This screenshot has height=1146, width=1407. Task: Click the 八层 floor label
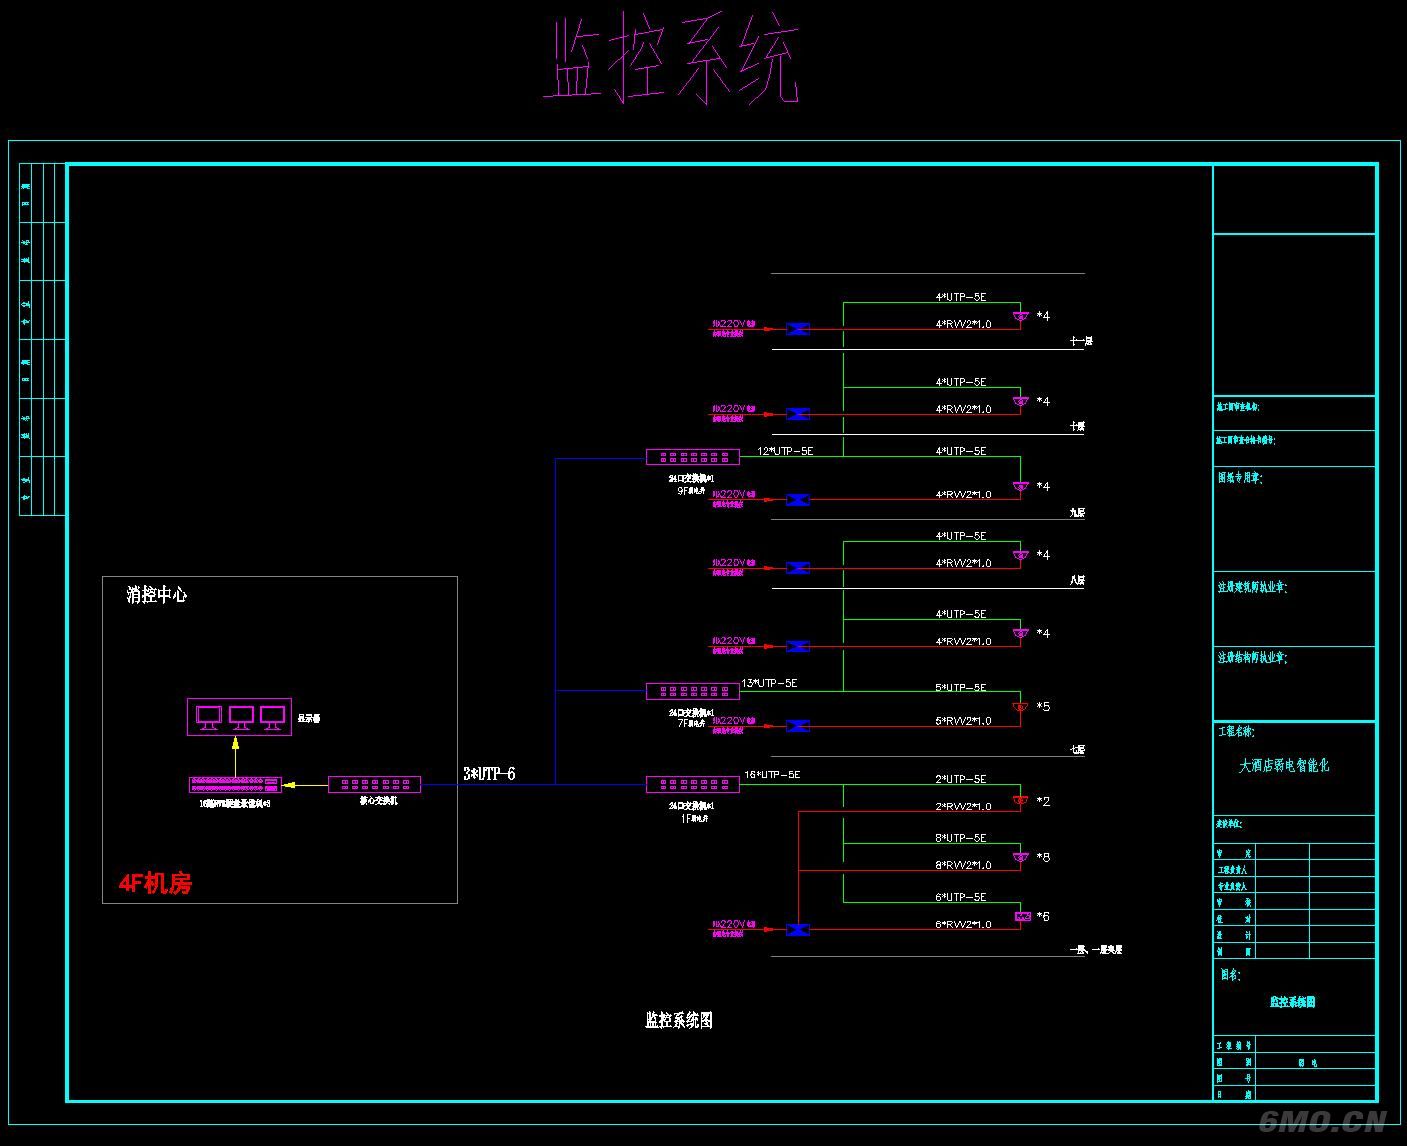click(1077, 580)
